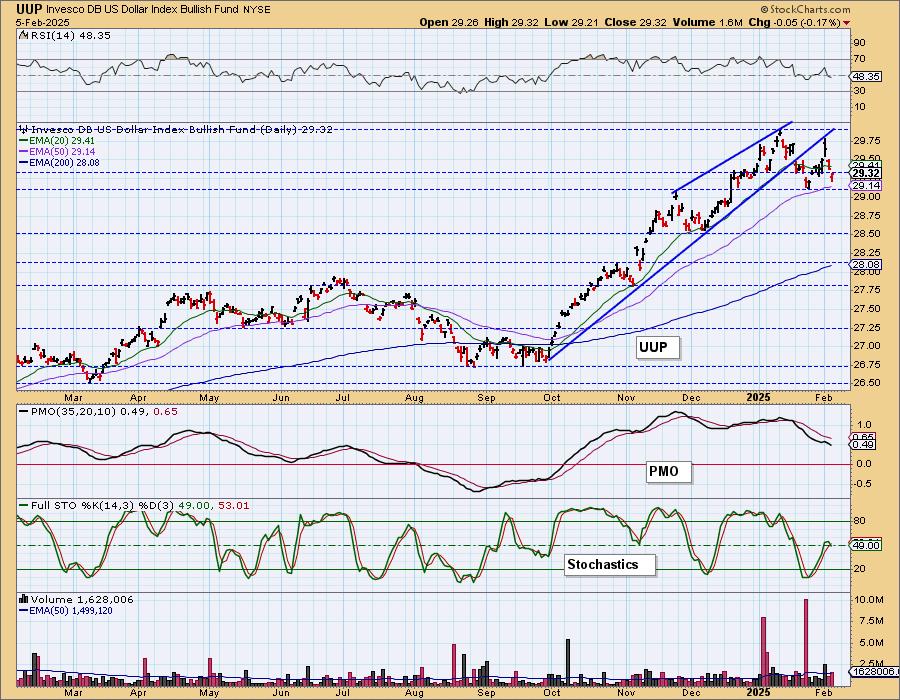The width and height of the screenshot is (900, 700).
Task: Click the candlestick icon before the Invesco (Daily) legend
Action: pos(23,129)
